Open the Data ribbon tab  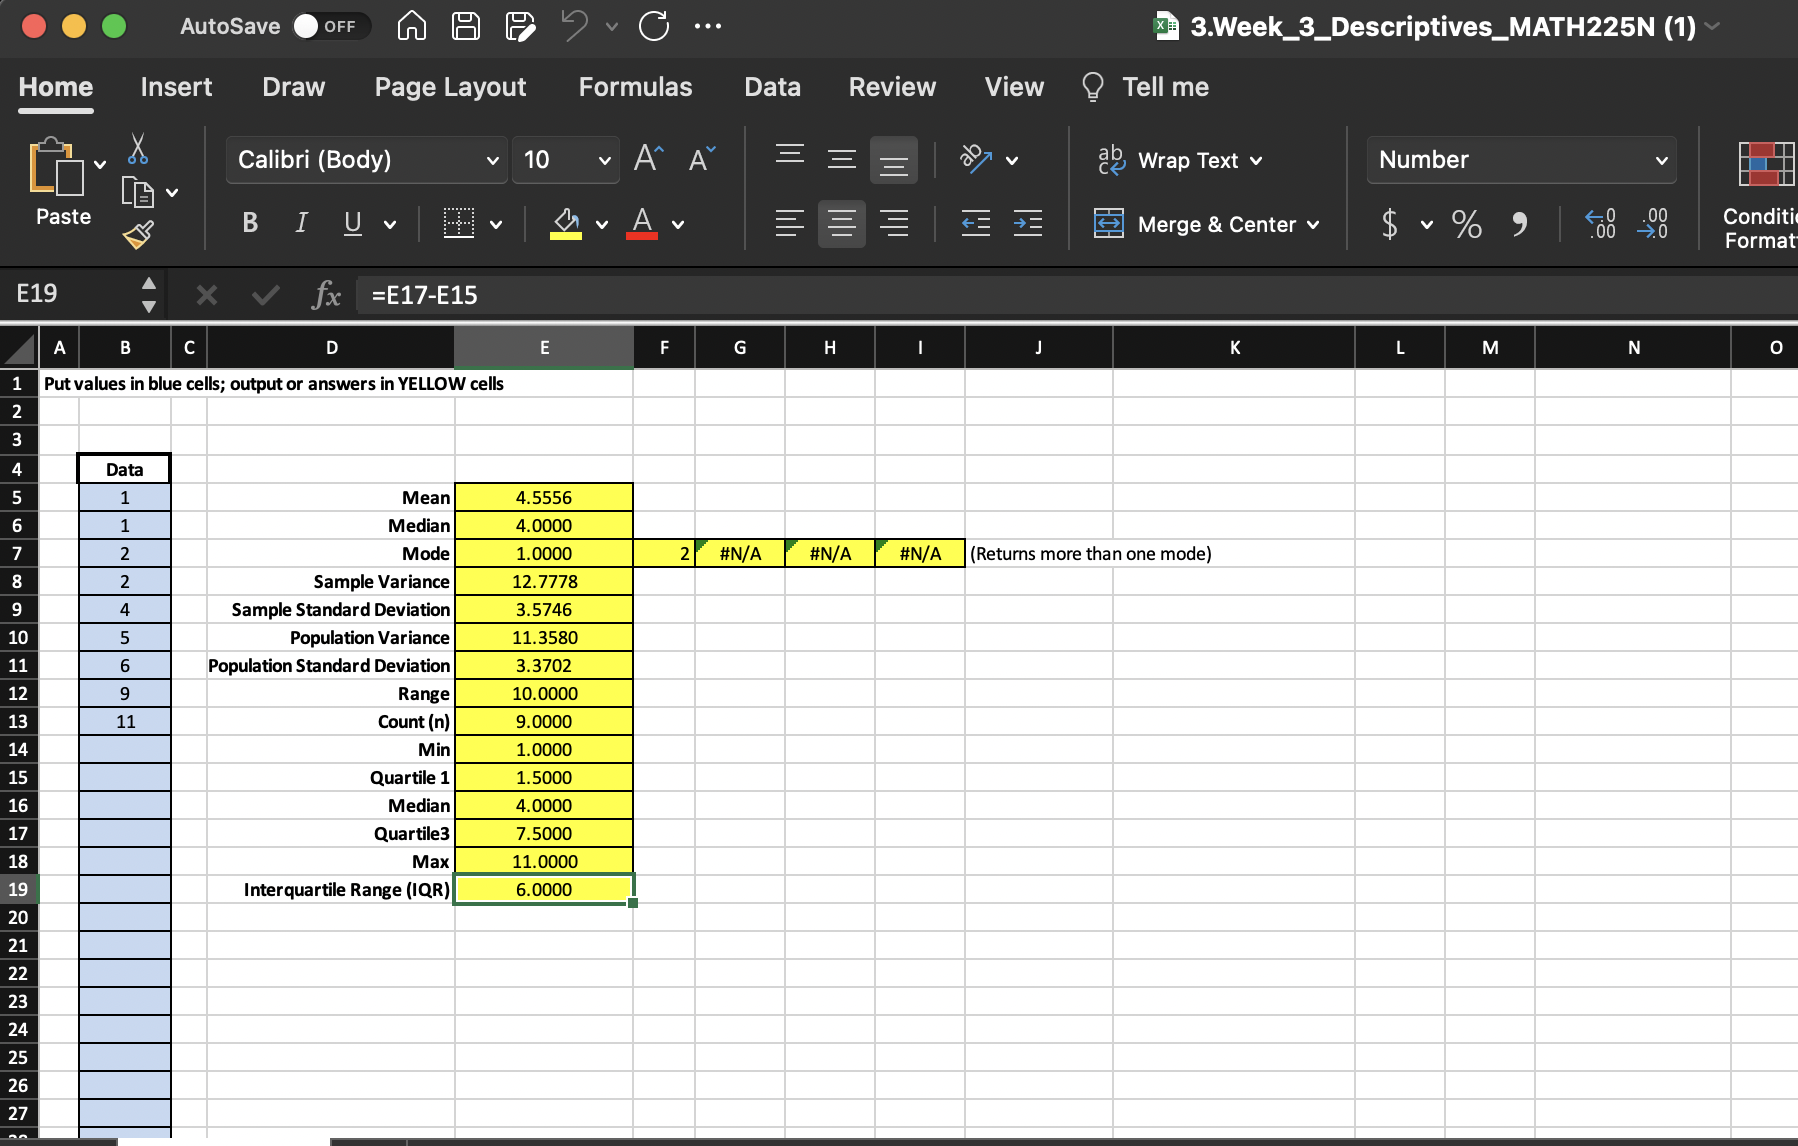[x=772, y=87]
